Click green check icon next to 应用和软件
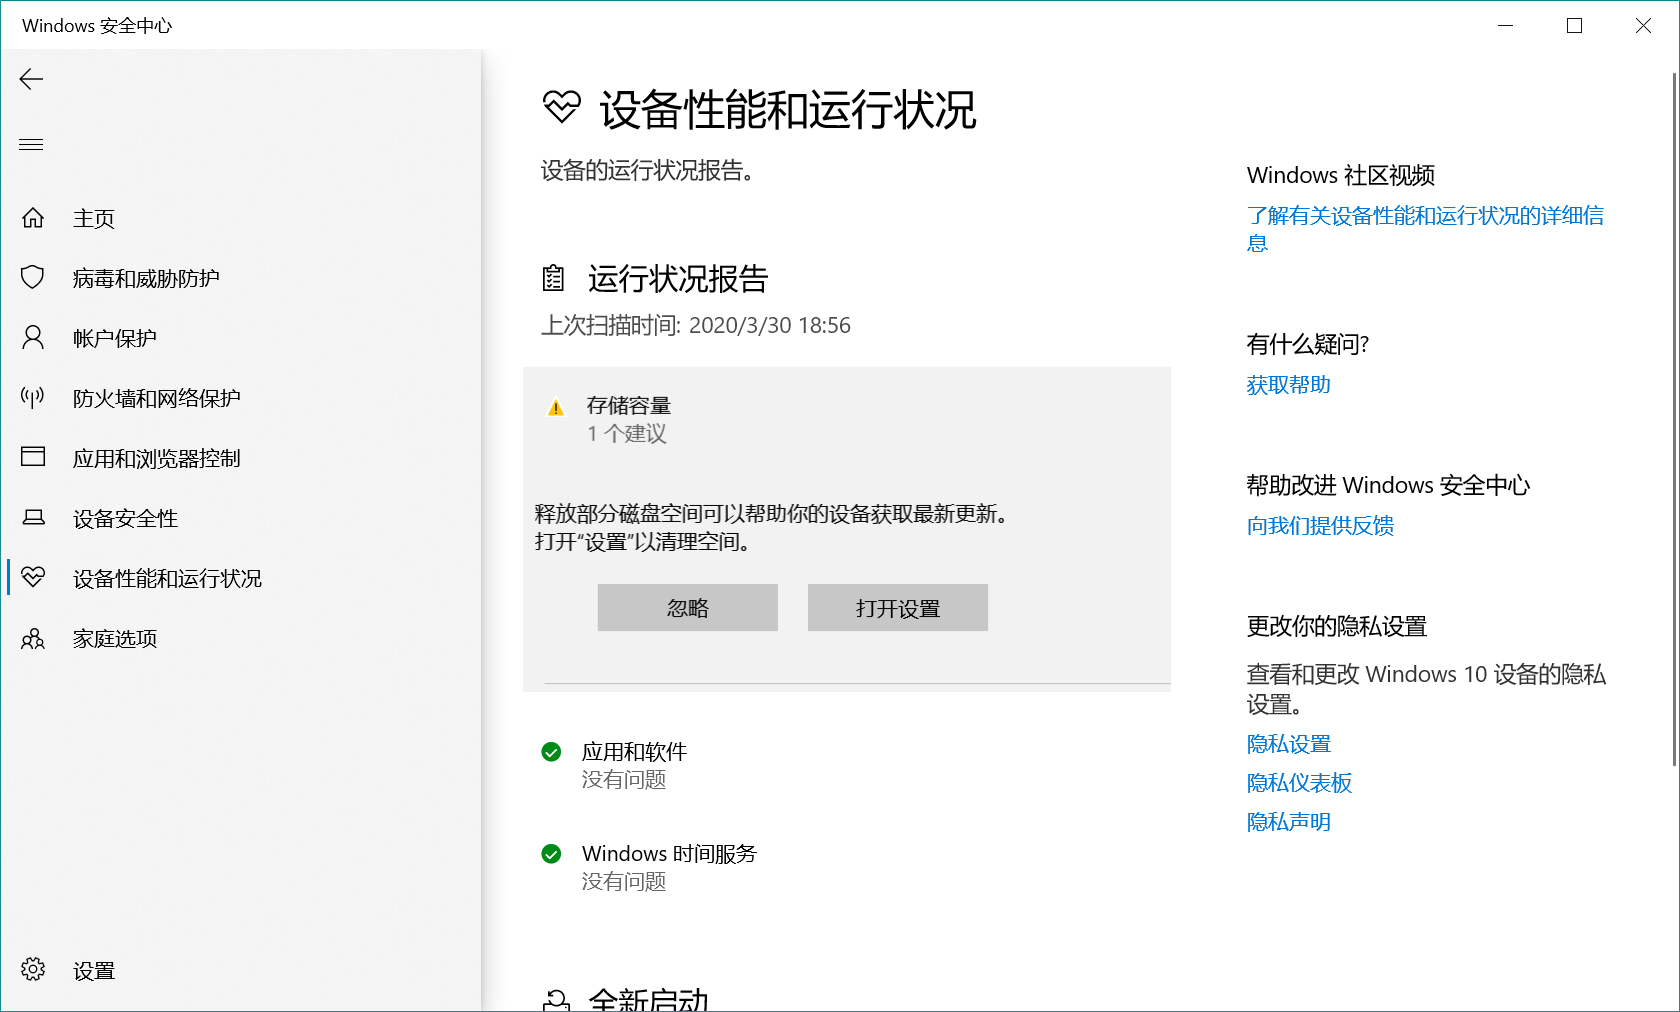 pos(551,752)
